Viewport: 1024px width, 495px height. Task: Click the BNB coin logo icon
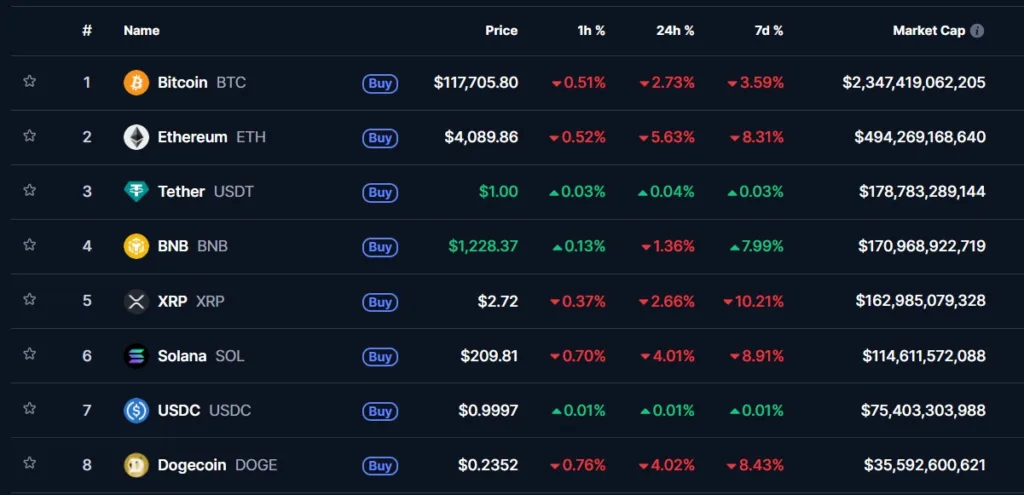(136, 246)
